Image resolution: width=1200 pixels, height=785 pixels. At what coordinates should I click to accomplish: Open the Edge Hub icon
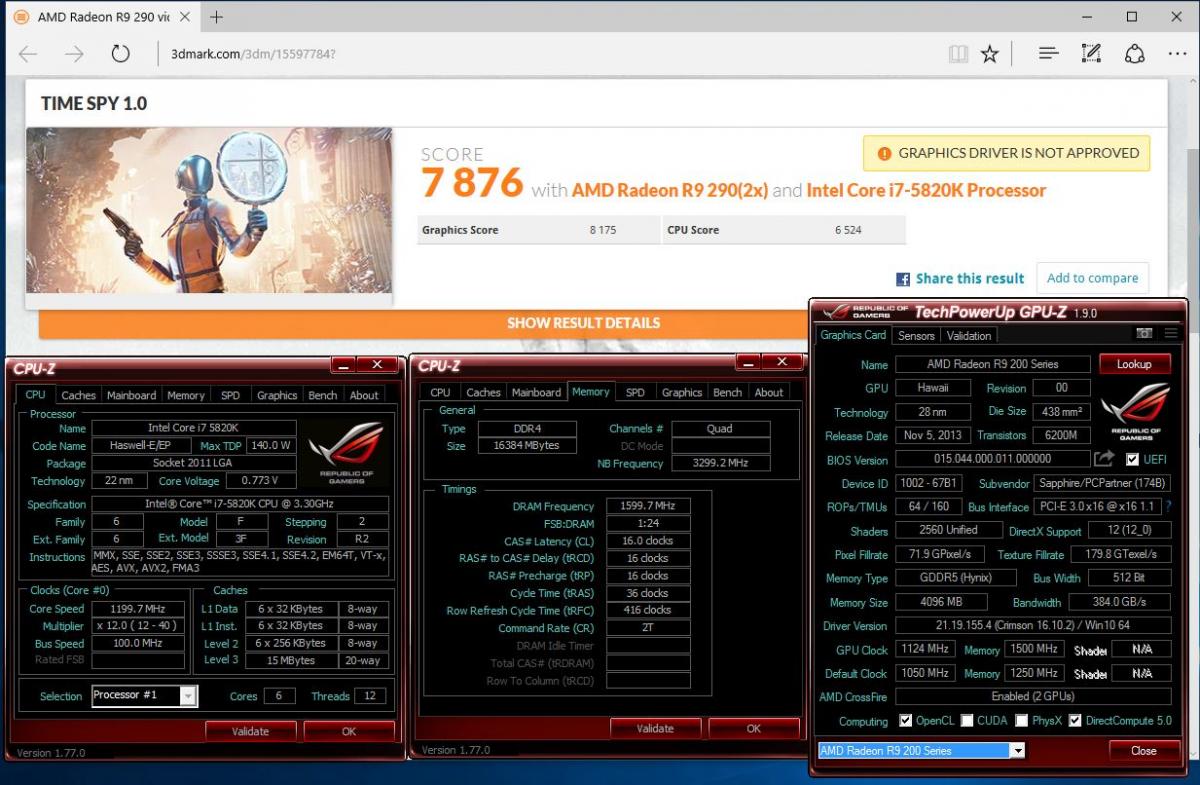(1048, 54)
